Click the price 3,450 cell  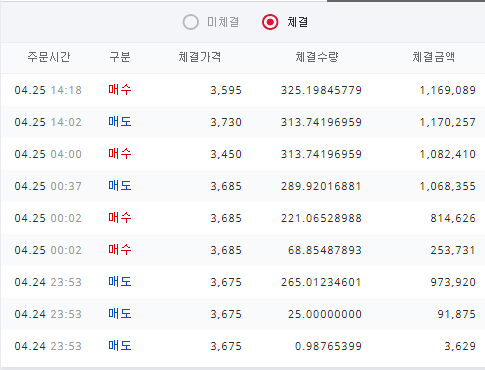226,154
